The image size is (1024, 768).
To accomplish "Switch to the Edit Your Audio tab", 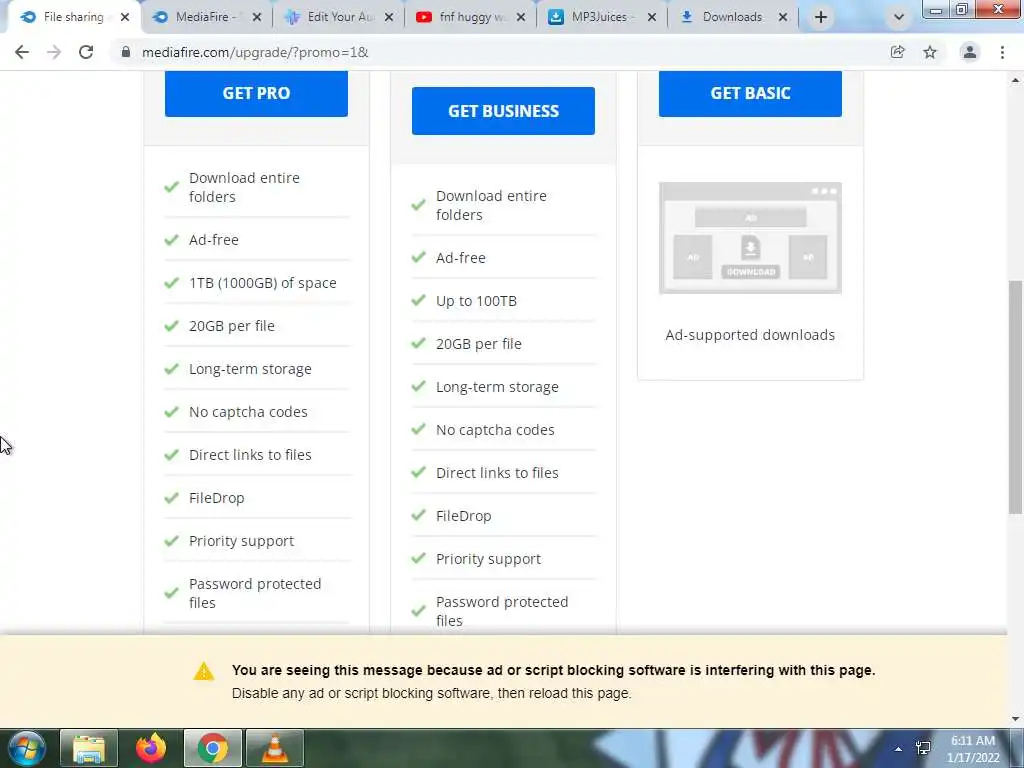I will tap(339, 17).
